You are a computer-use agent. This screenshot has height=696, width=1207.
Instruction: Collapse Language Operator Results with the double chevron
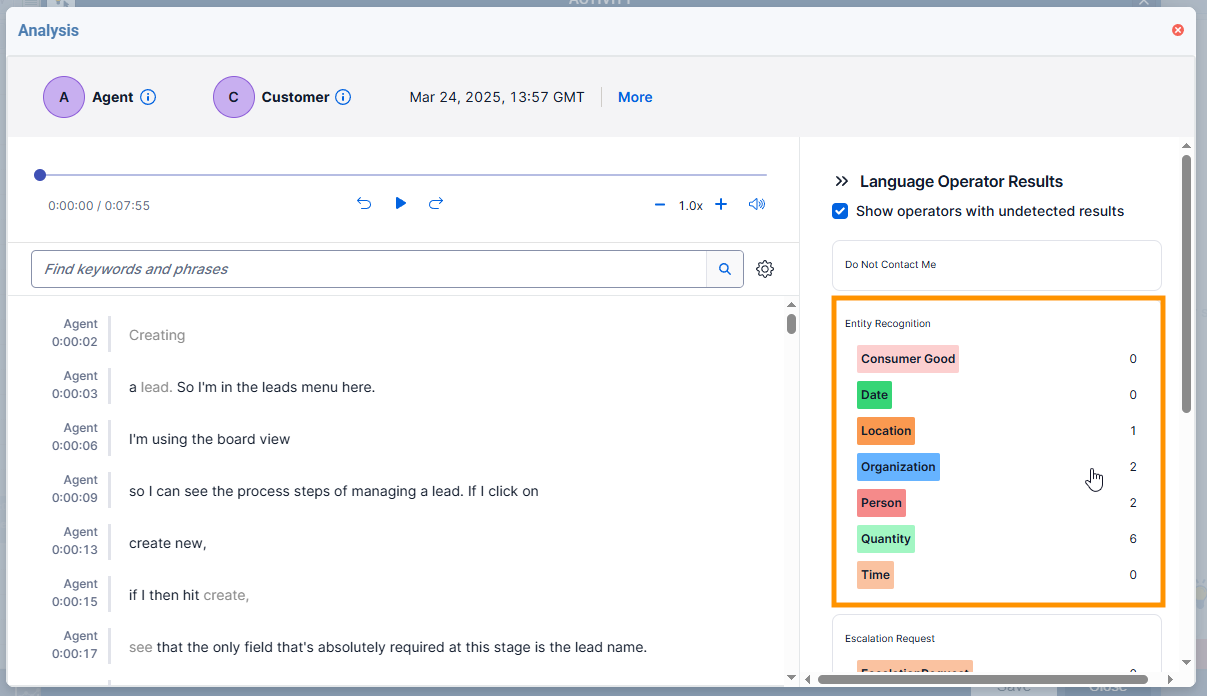(840, 181)
